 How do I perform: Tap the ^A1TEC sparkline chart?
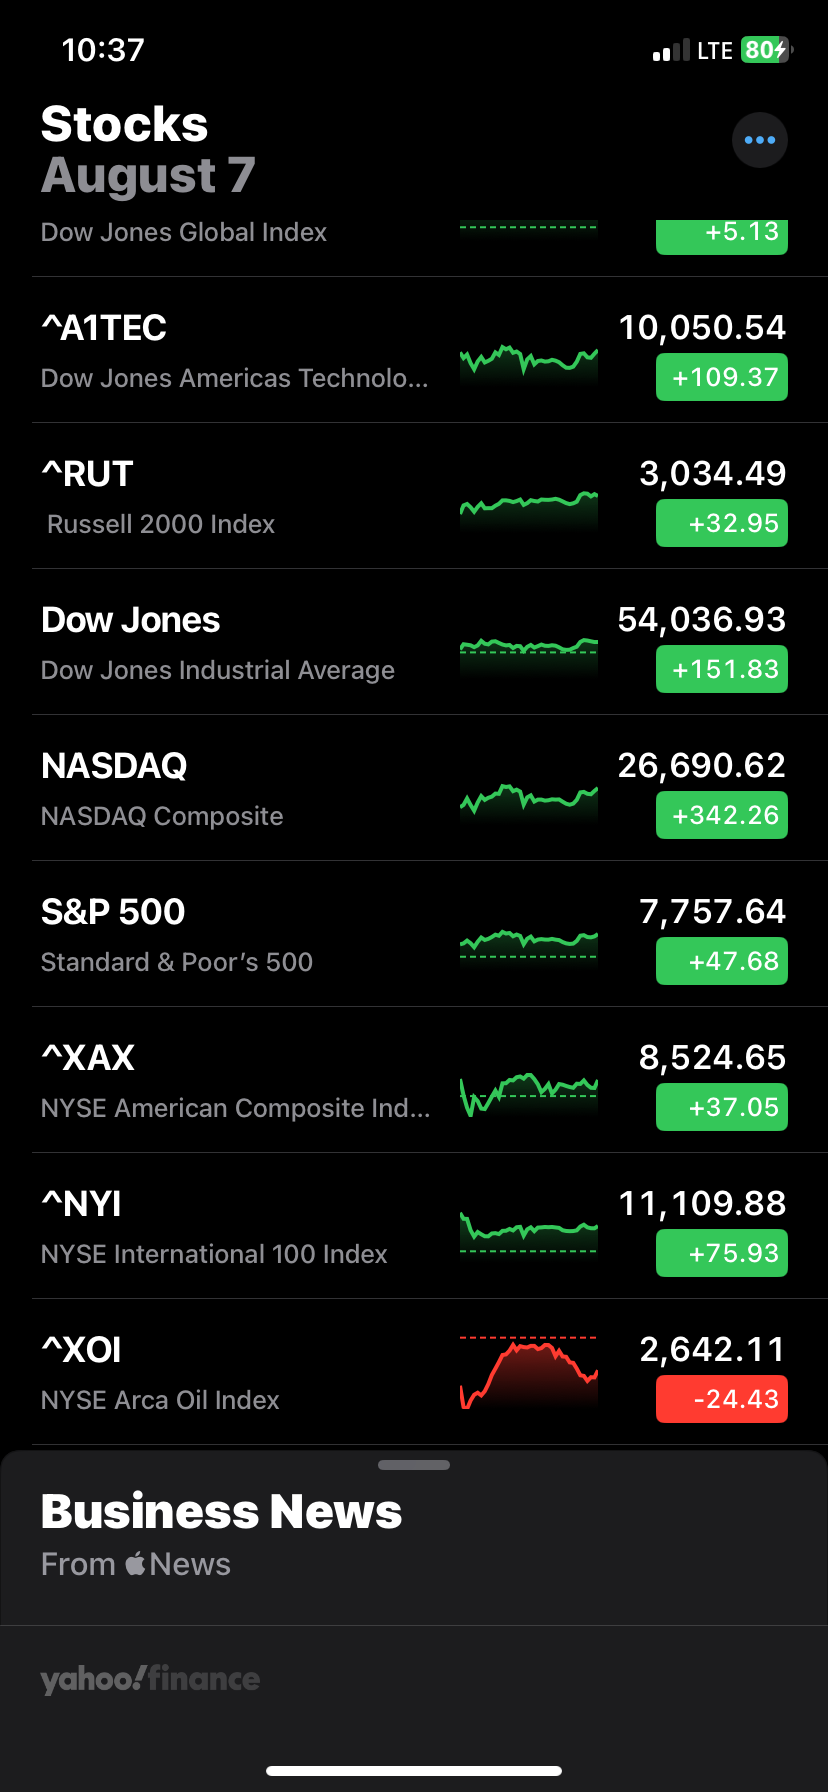pyautogui.click(x=529, y=360)
